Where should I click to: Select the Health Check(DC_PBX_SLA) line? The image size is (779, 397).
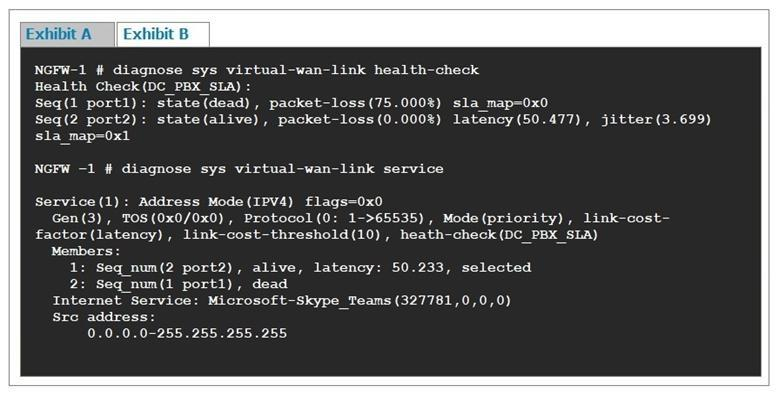point(143,87)
